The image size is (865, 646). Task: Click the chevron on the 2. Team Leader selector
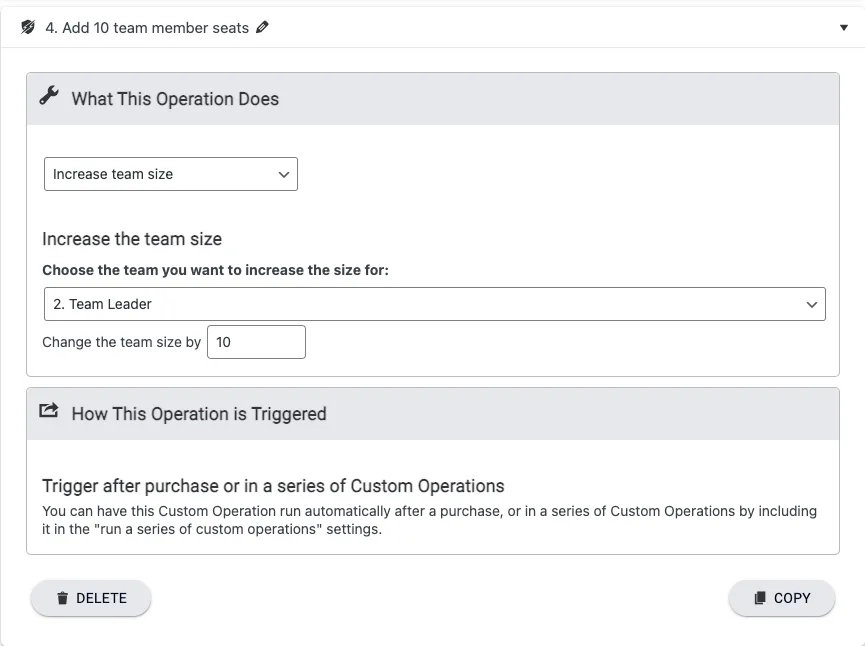[x=812, y=304]
